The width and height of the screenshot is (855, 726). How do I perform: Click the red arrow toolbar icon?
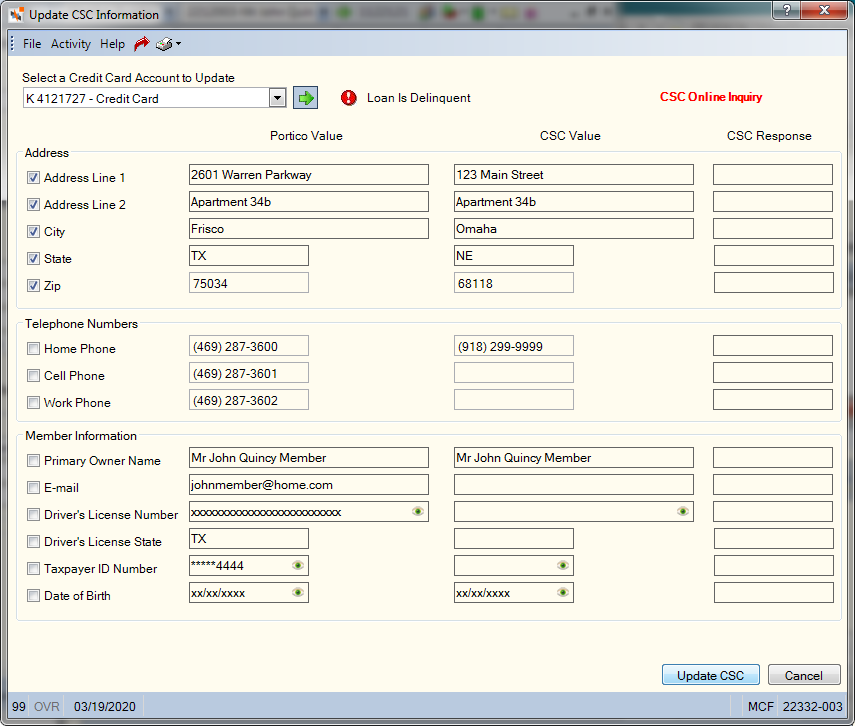click(x=141, y=44)
